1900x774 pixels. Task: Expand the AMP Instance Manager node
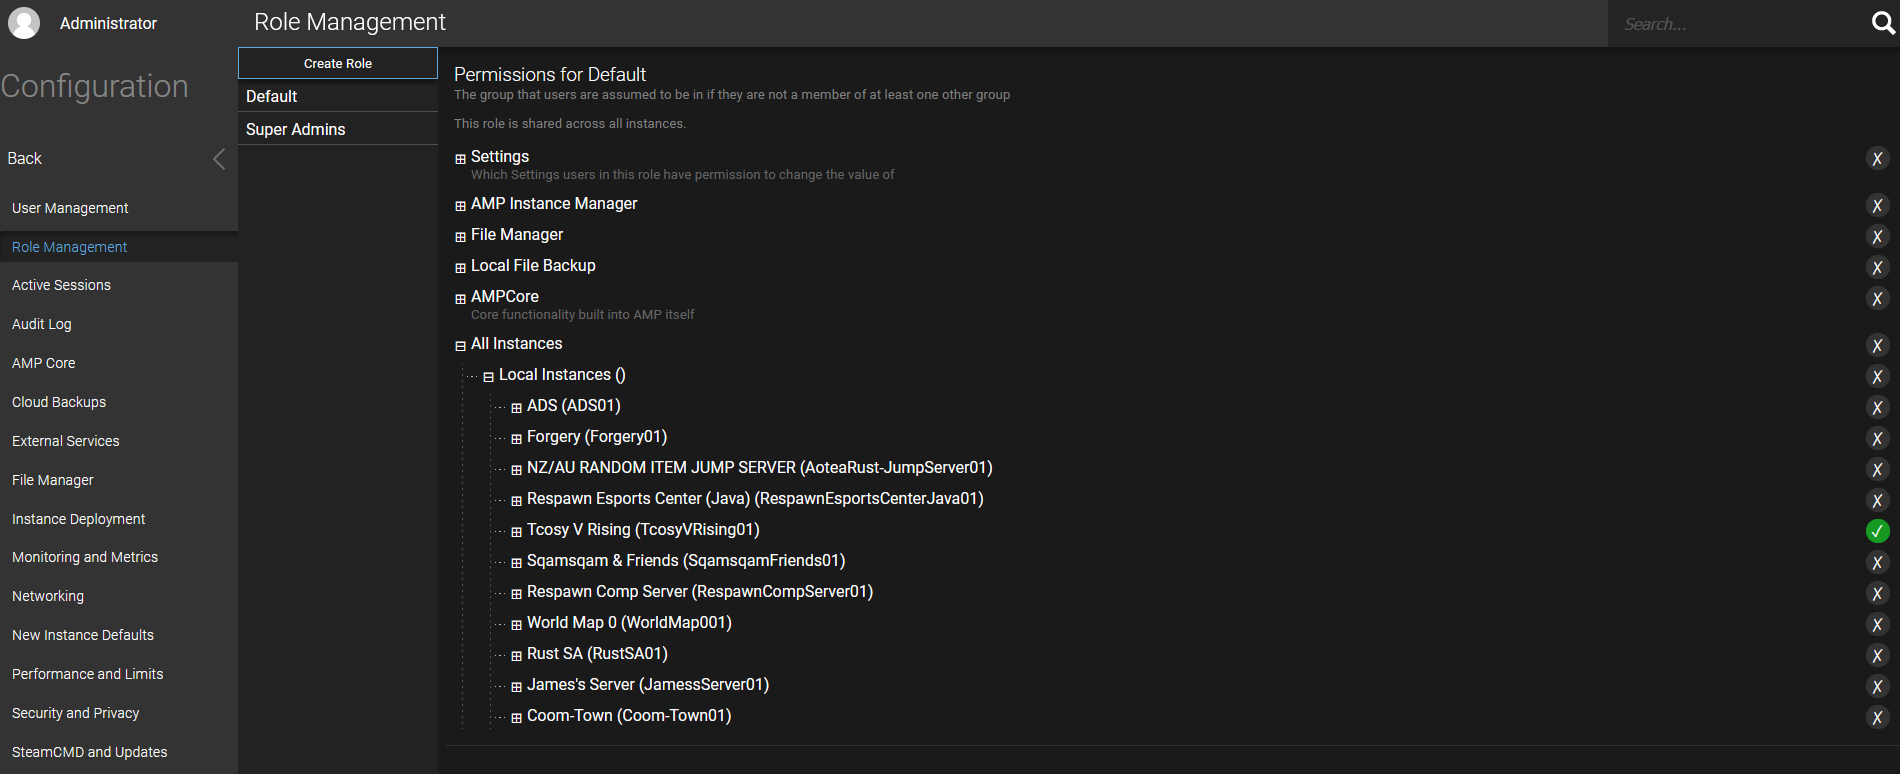pos(460,206)
